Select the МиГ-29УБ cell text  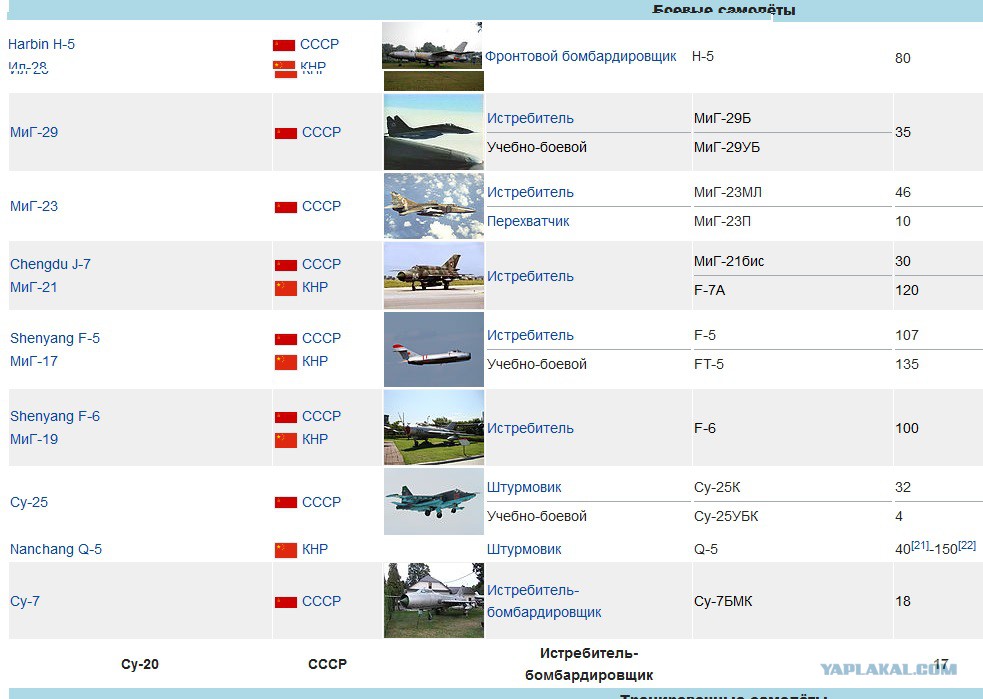727,147
